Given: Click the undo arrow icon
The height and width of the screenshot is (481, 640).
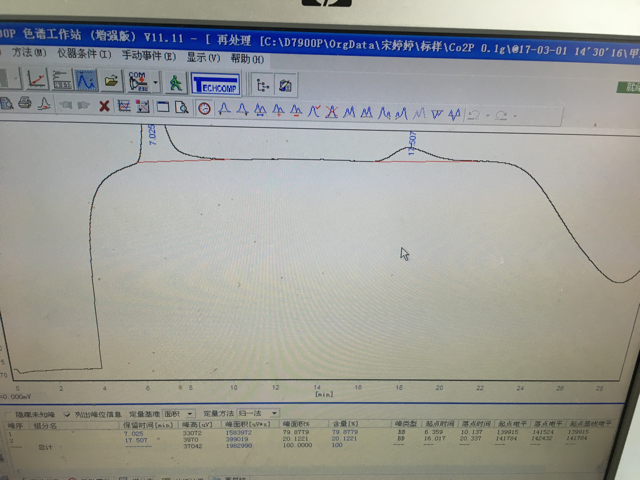Looking at the screenshot, I should tap(474, 115).
